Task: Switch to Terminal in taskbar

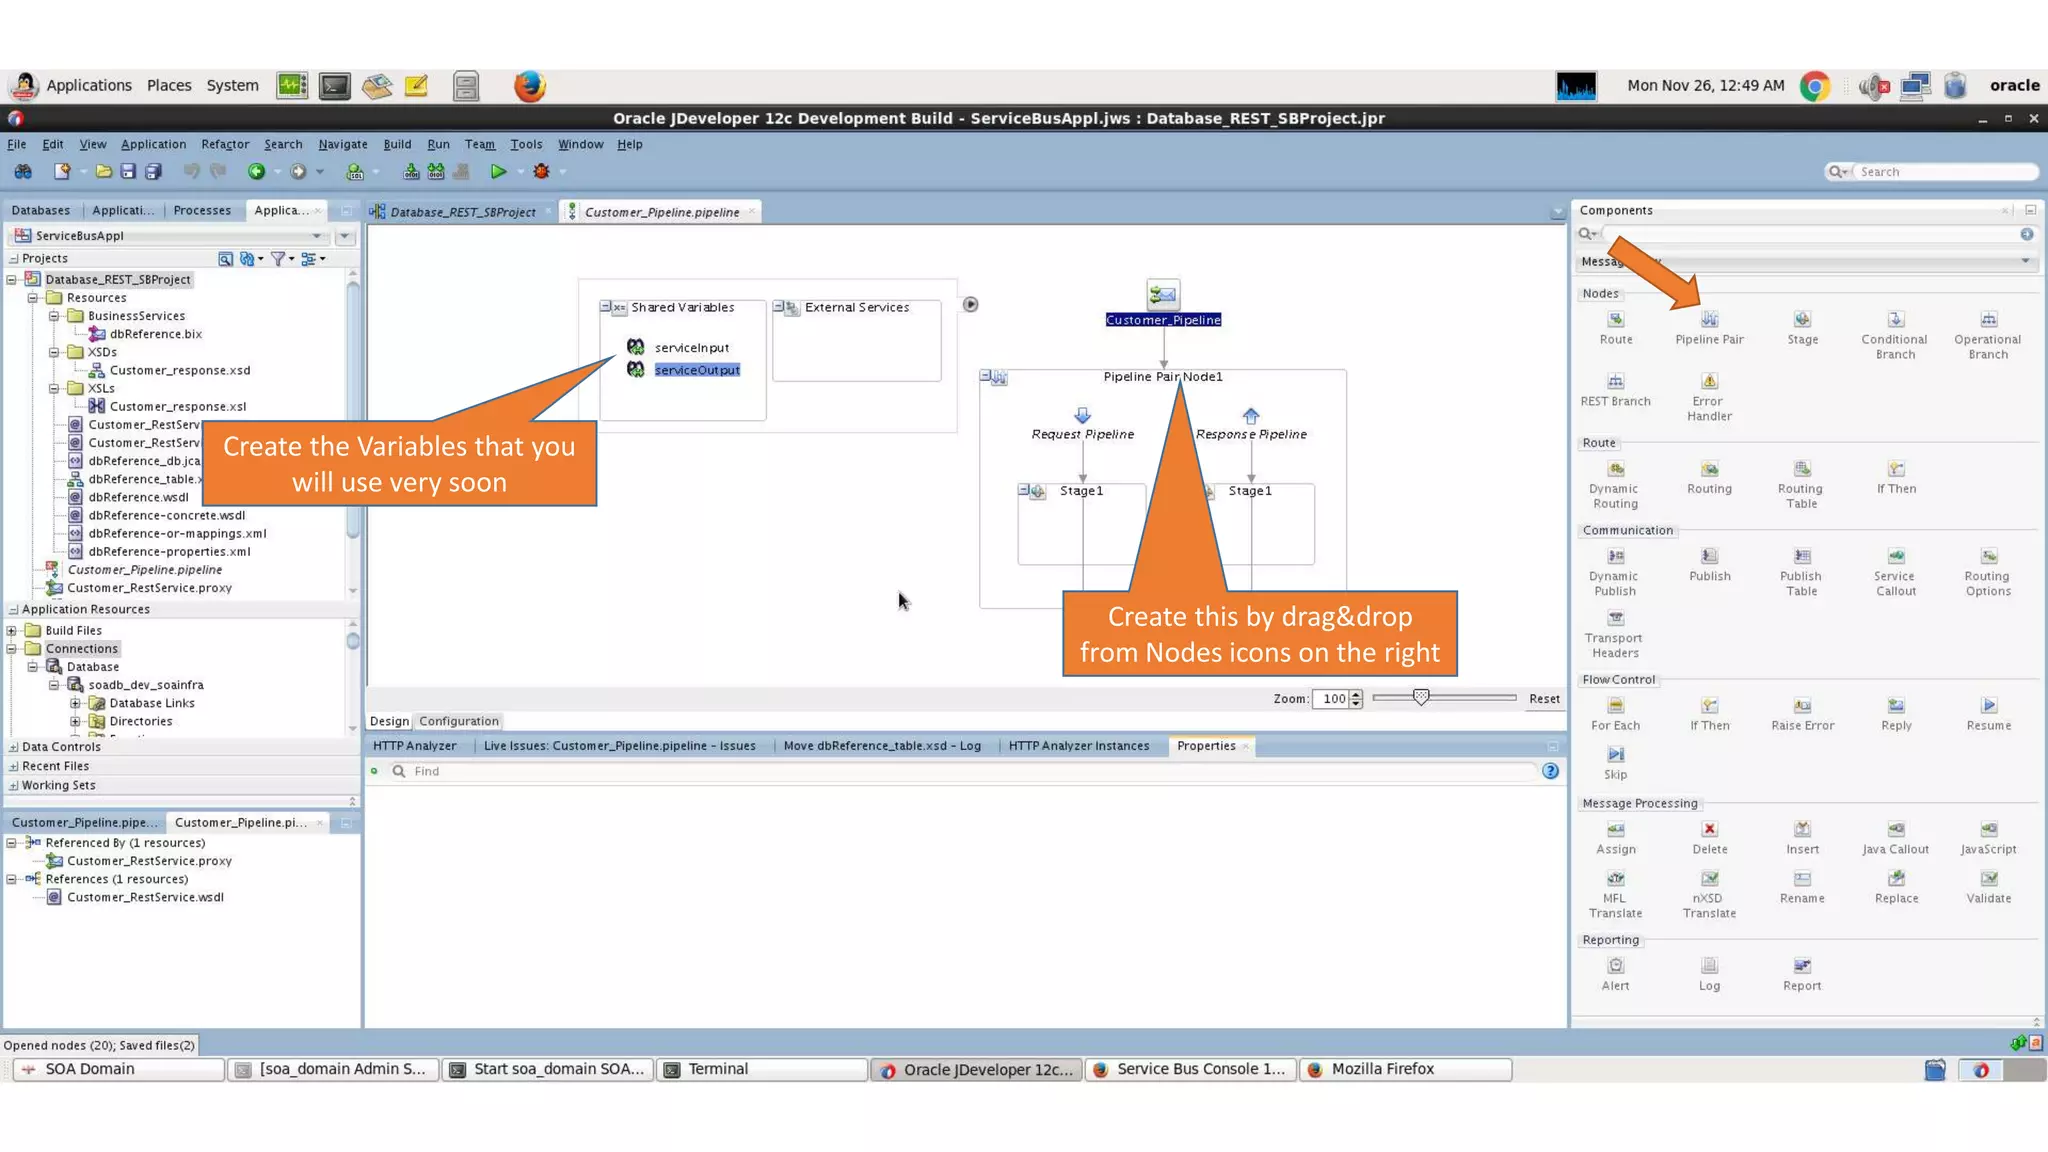Action: 761,1070
